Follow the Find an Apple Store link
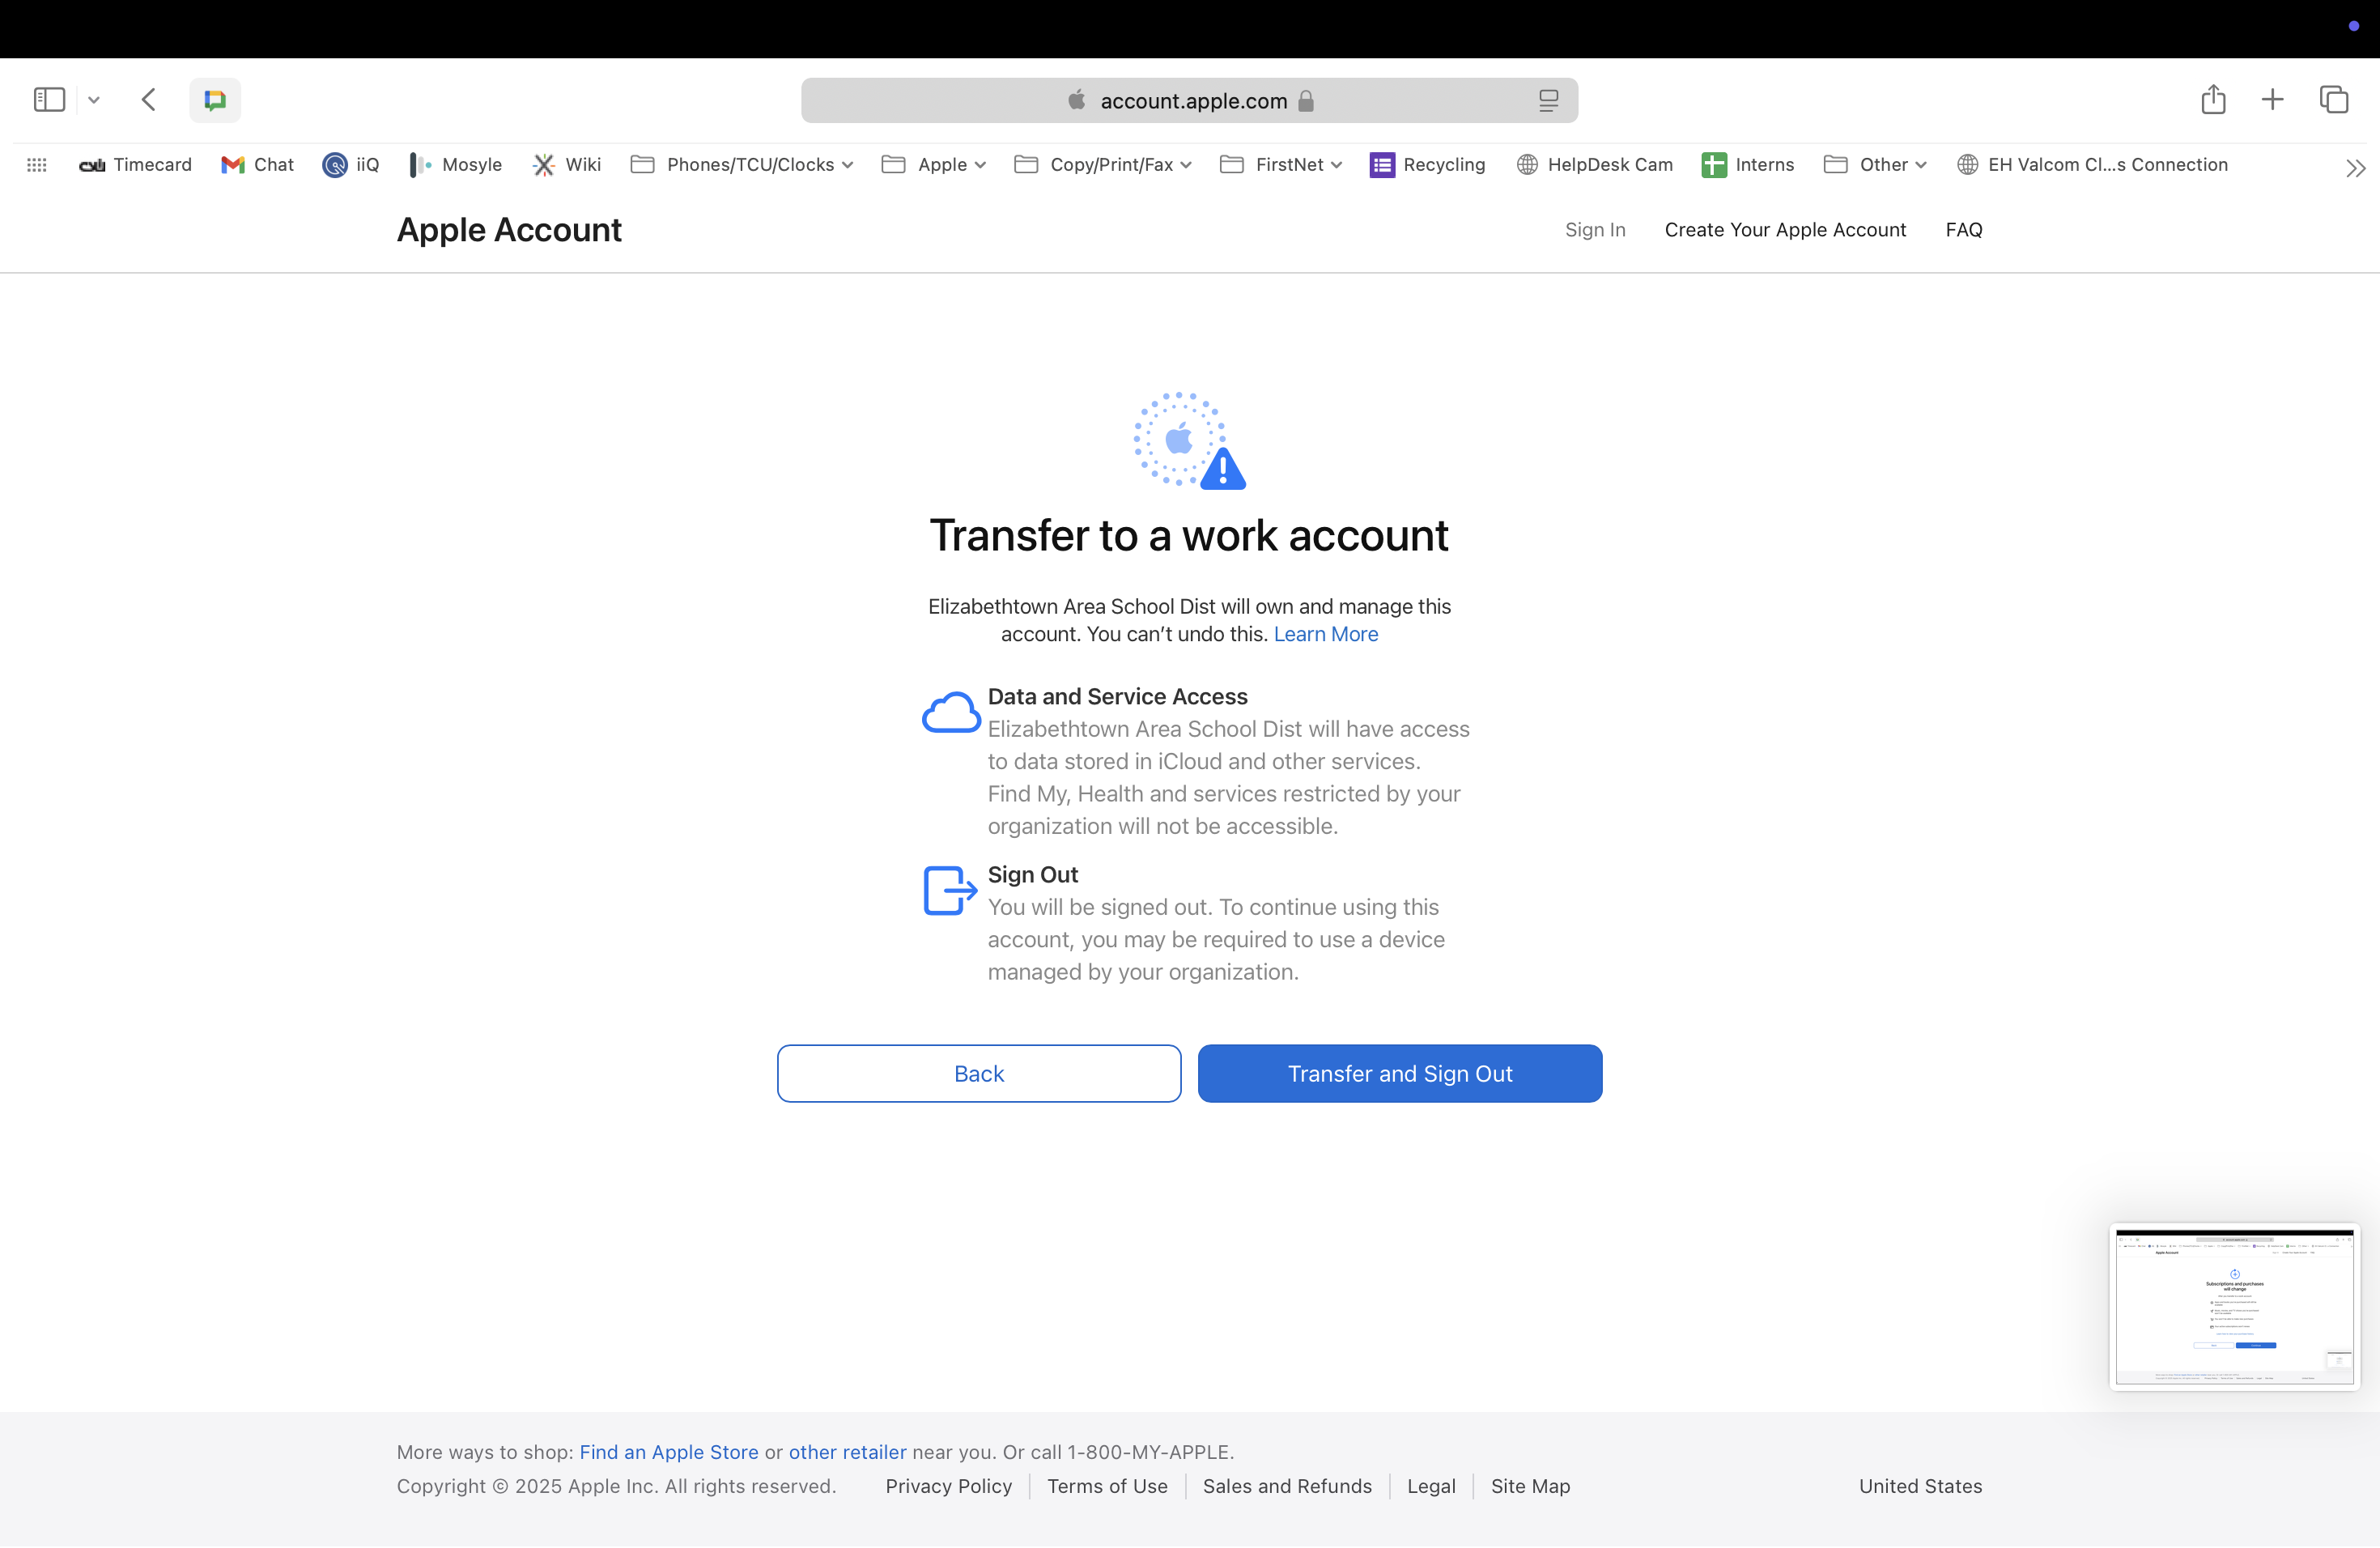The width and height of the screenshot is (2380, 1548). (669, 1452)
